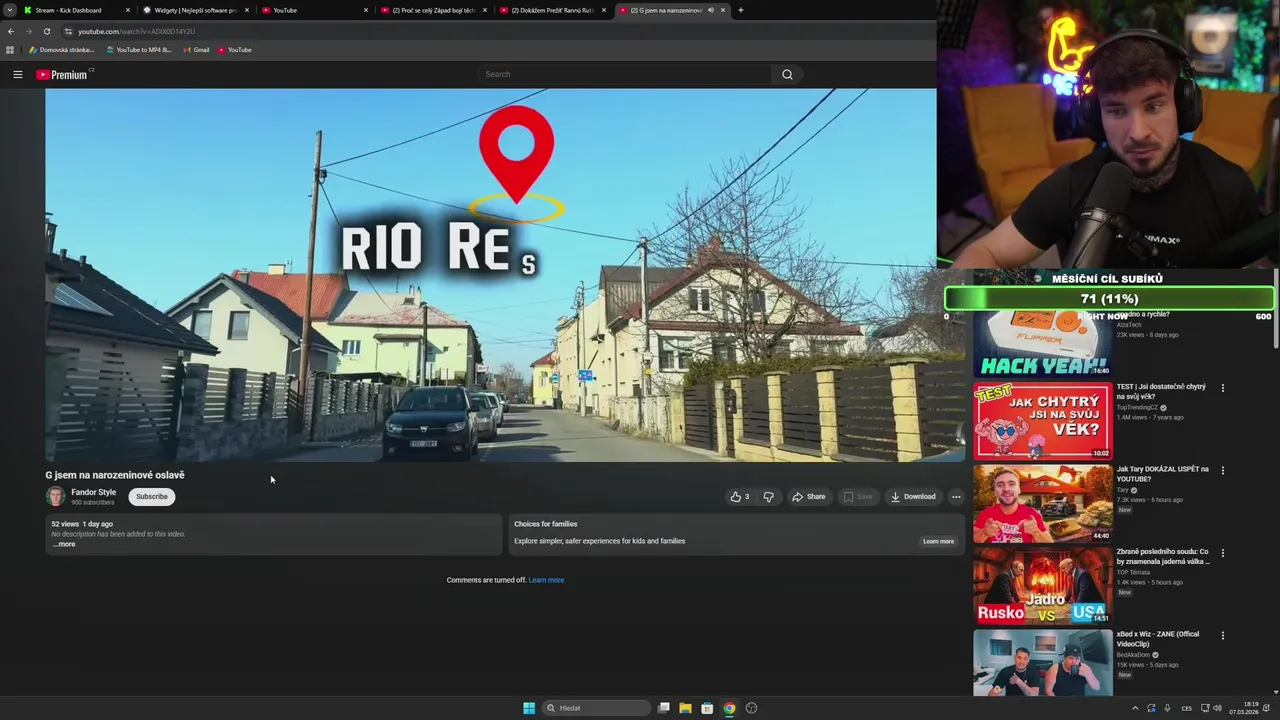The image size is (1280, 720).
Task: Open options menu for xBed x Wiz video
Action: 1222,635
